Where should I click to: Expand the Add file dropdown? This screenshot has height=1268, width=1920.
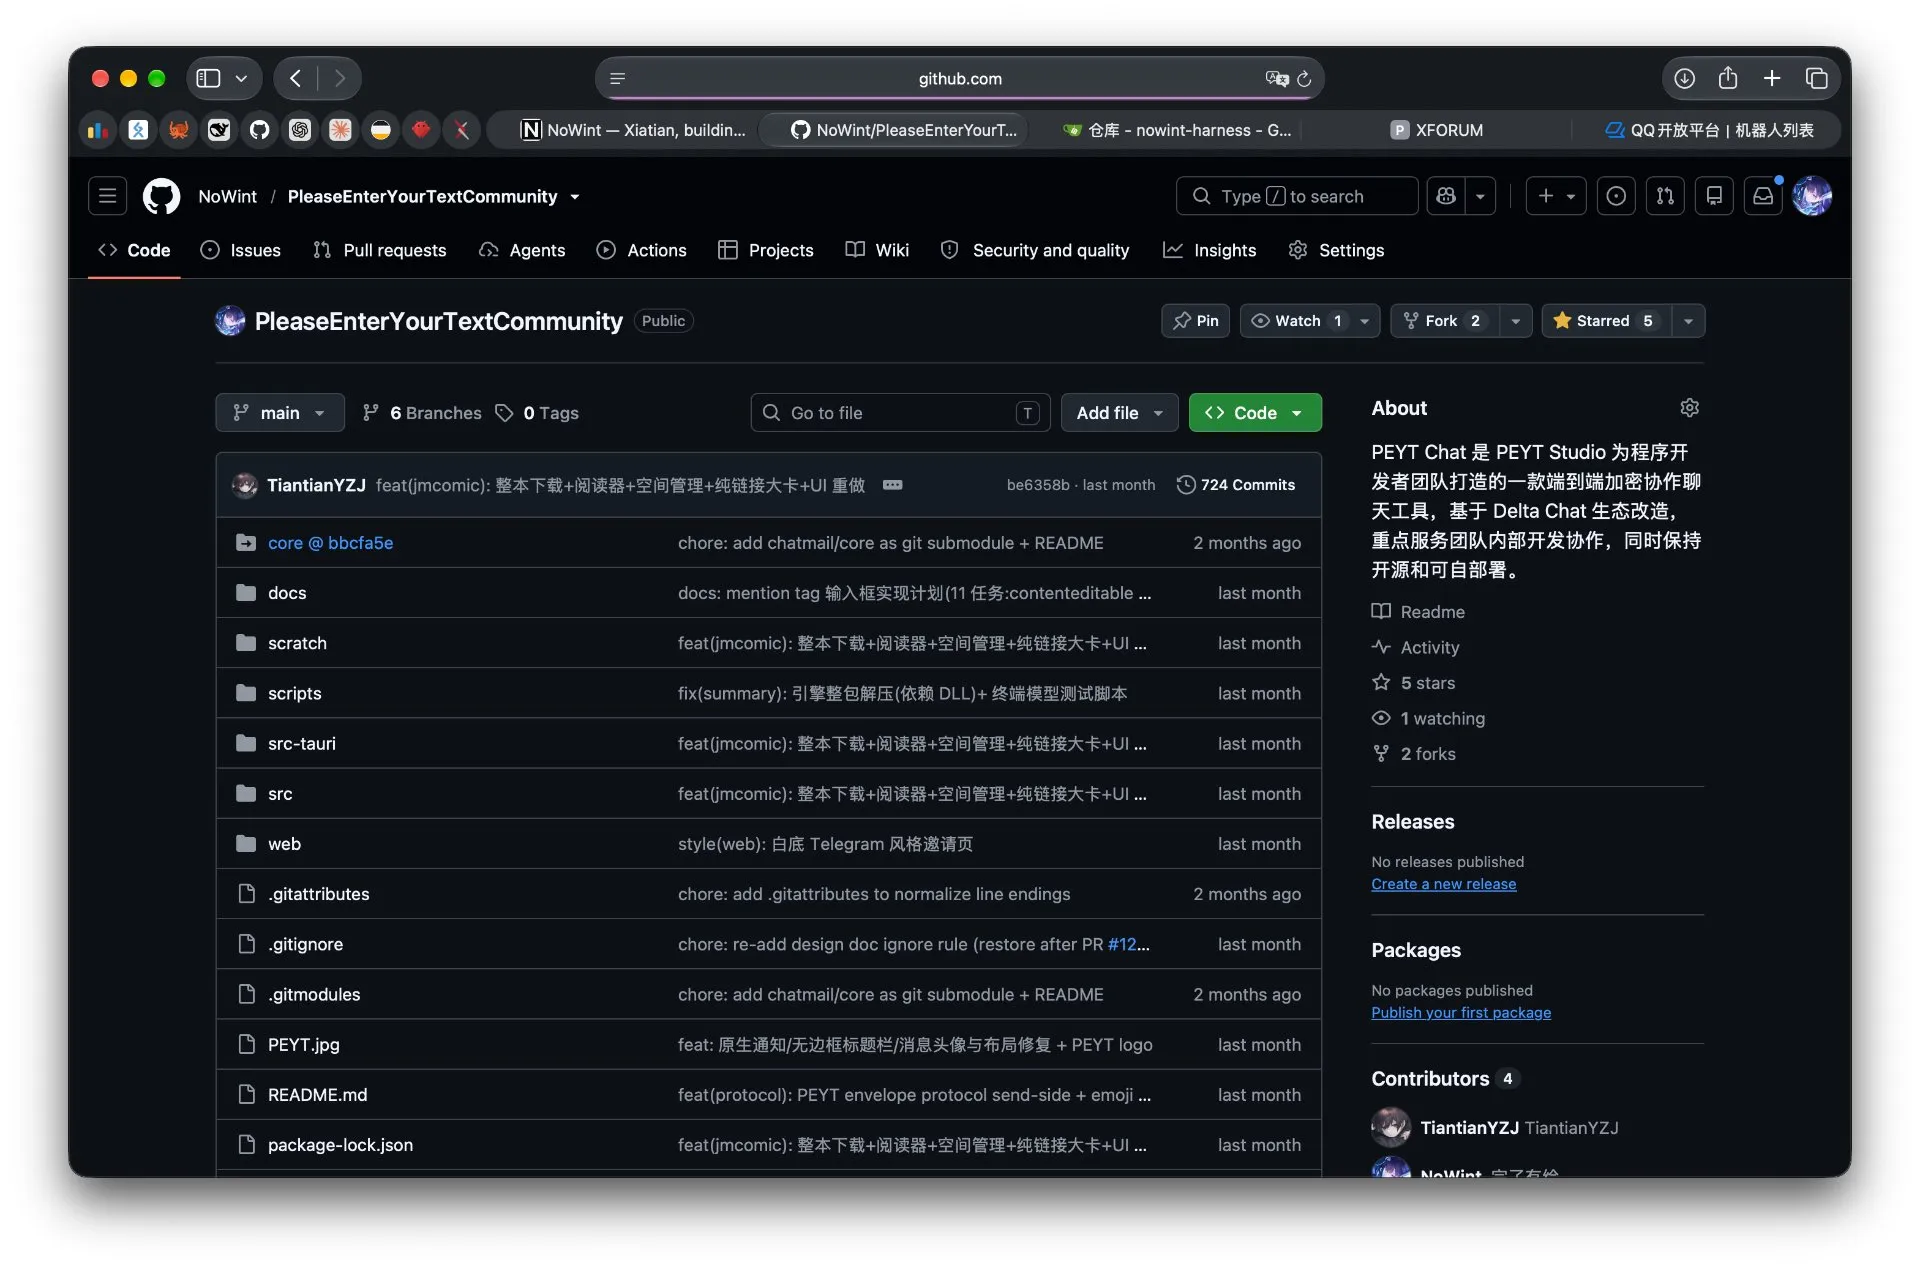(x=1120, y=413)
